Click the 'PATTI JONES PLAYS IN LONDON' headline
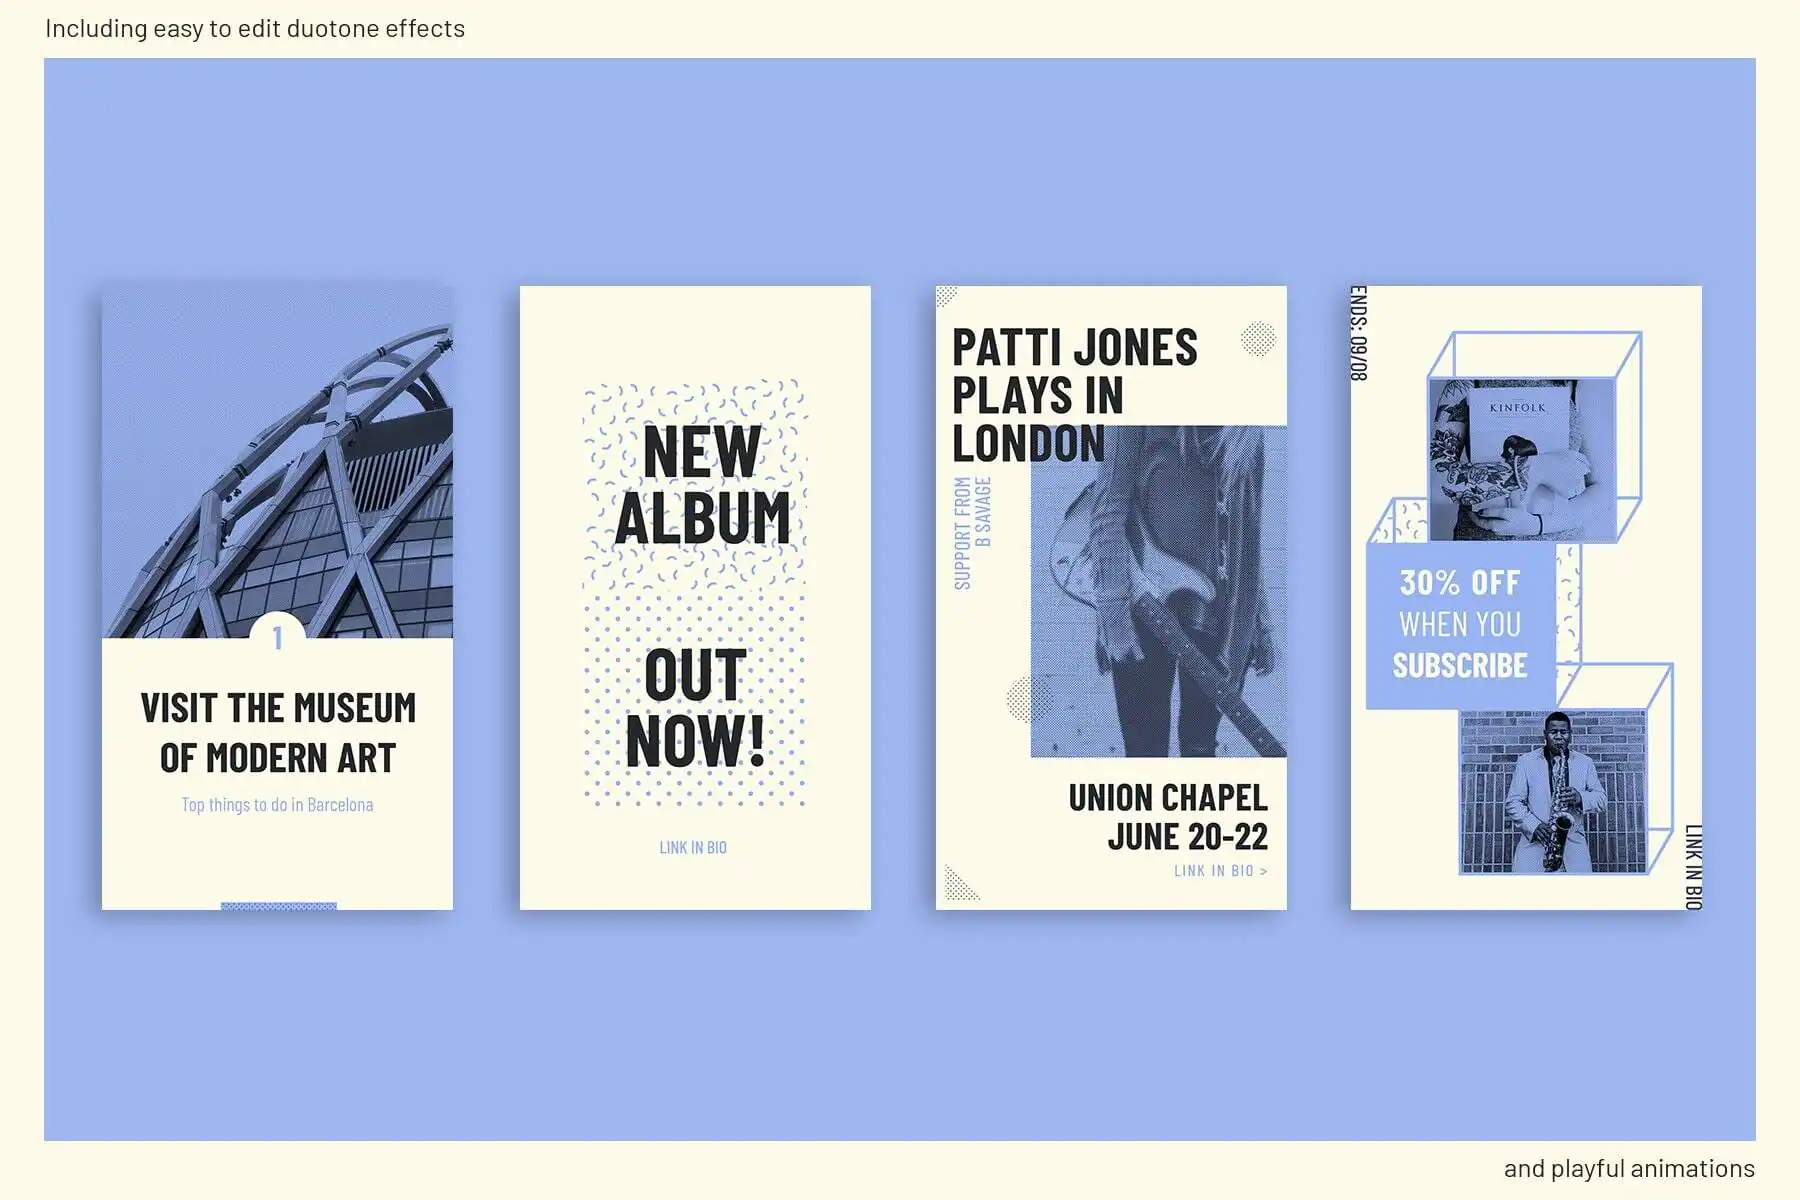 1074,396
